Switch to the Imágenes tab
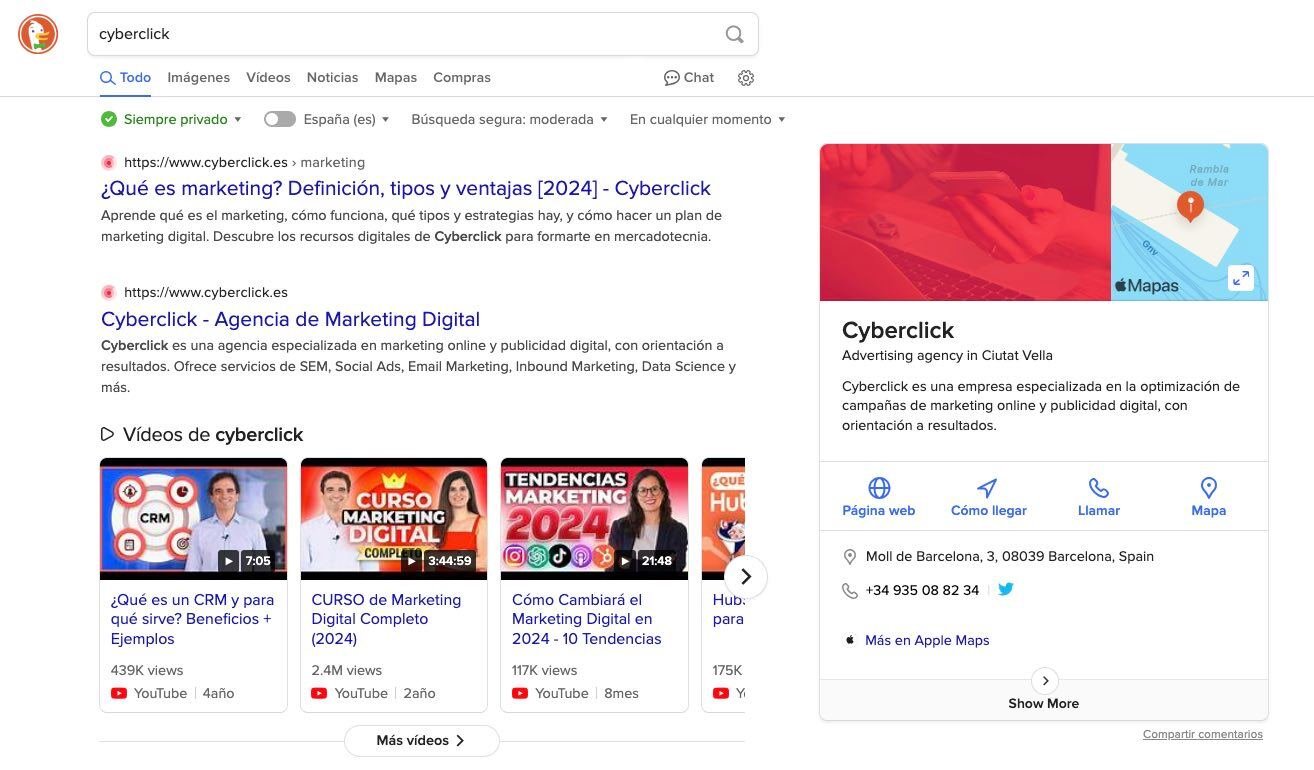Viewport: 1314px width, 770px height. coord(198,78)
